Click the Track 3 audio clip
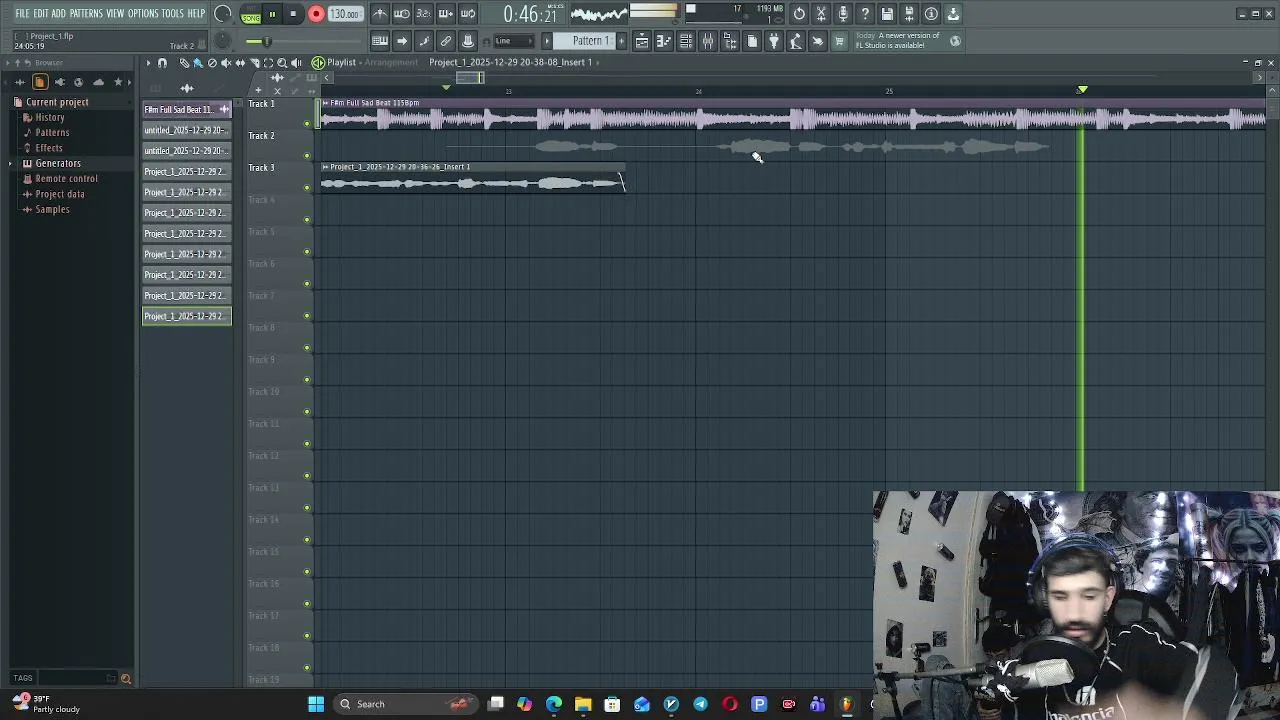1280x720 pixels. (472, 178)
